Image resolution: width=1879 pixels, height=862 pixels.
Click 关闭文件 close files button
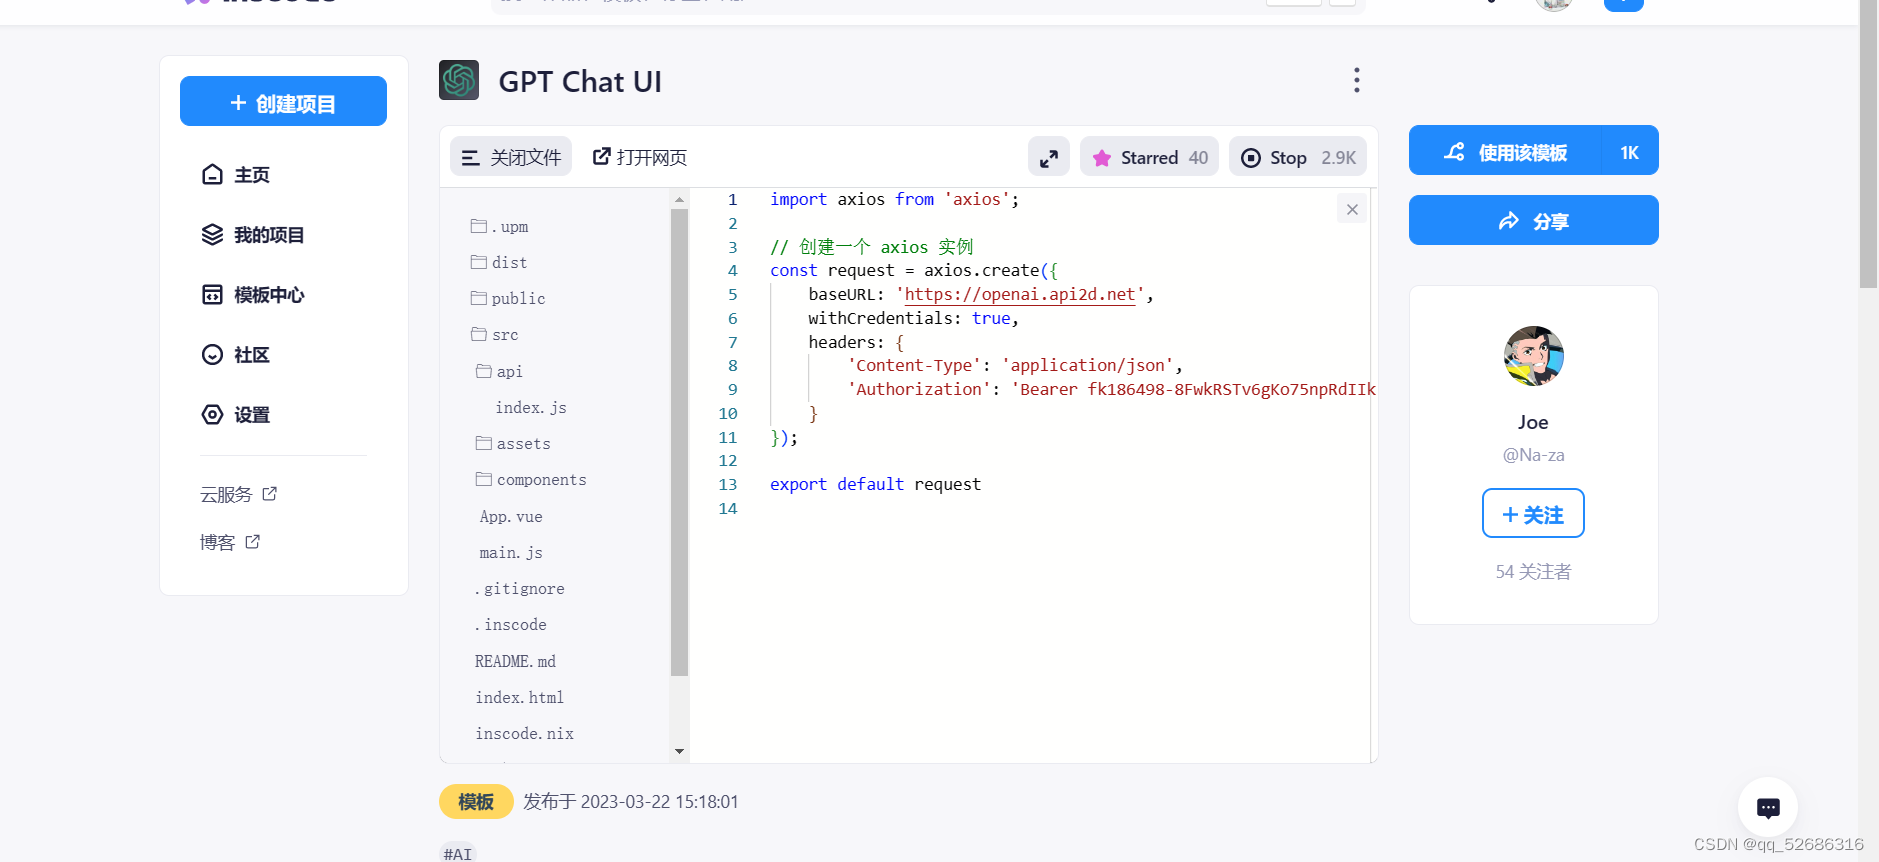coord(511,157)
